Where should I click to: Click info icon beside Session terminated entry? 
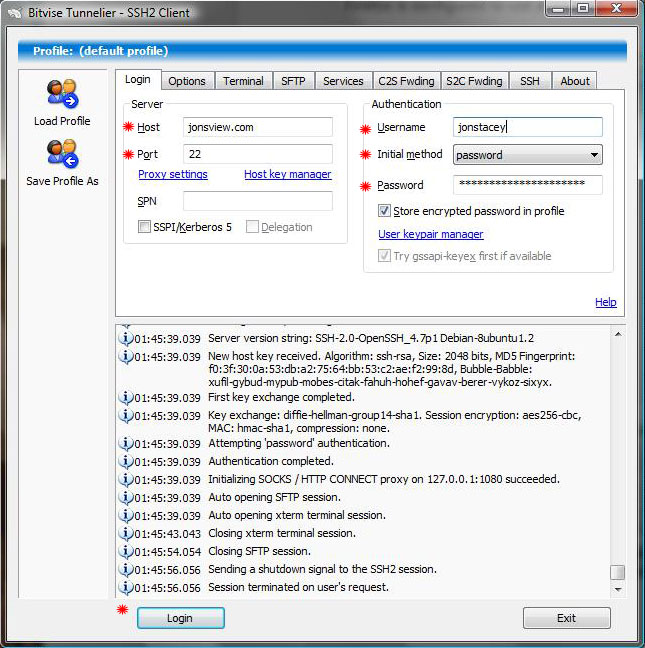126,587
